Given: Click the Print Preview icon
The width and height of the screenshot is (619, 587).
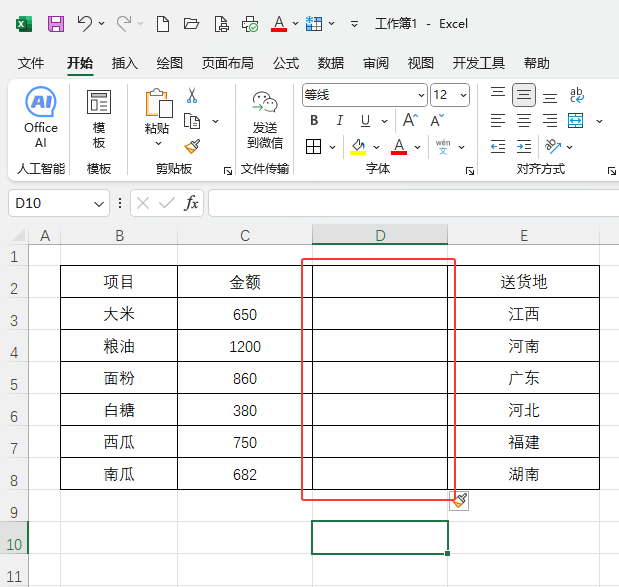Looking at the screenshot, I should 221,24.
